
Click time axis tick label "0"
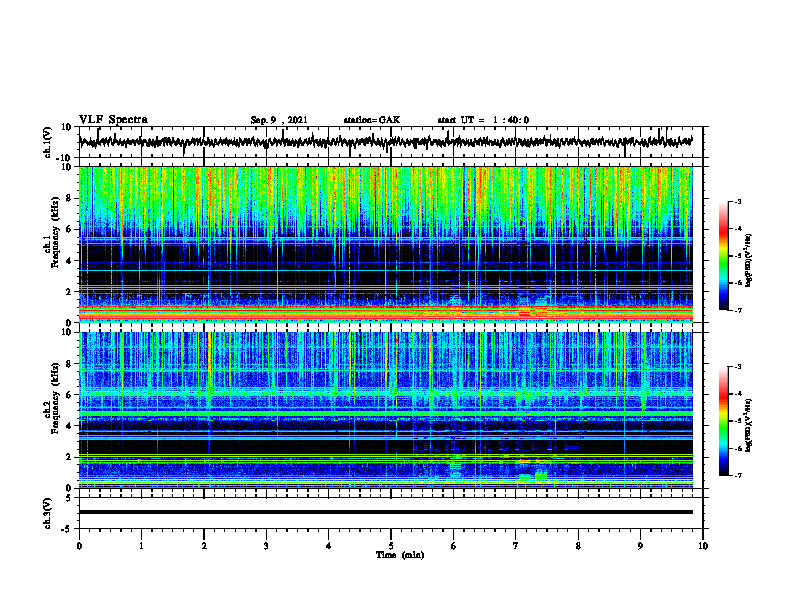[x=79, y=546]
